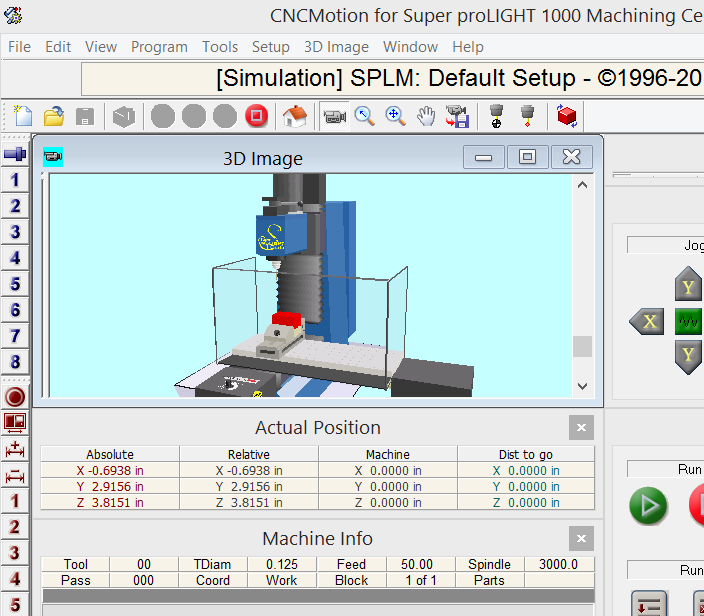The width and height of the screenshot is (704, 616).
Task: Create a new program file
Action: (23, 116)
